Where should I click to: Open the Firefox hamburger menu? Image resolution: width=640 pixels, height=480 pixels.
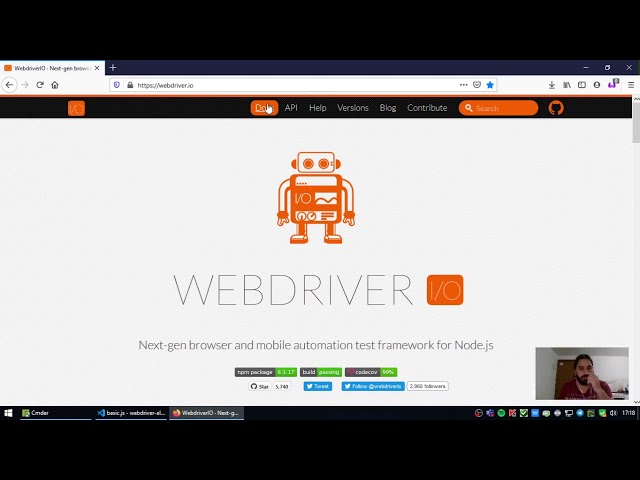tap(631, 85)
